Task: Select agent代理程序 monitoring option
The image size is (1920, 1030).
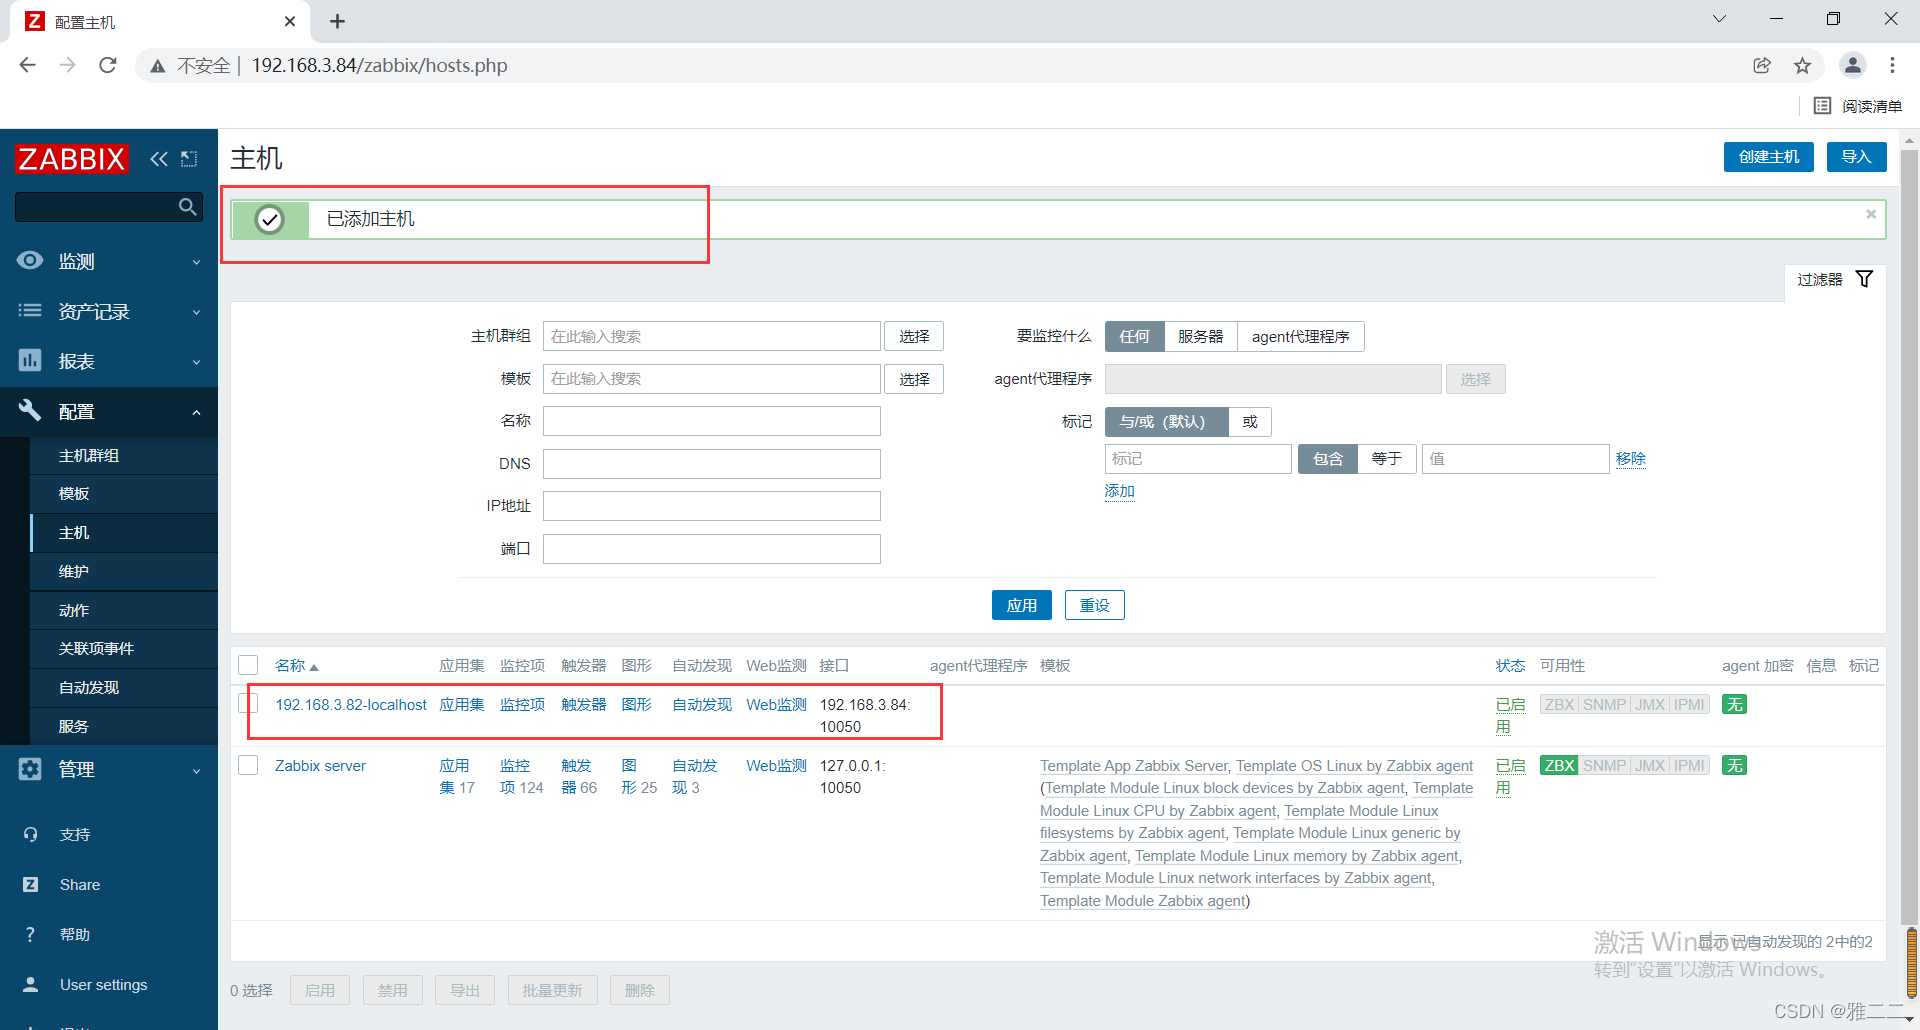Action: [x=1300, y=336]
